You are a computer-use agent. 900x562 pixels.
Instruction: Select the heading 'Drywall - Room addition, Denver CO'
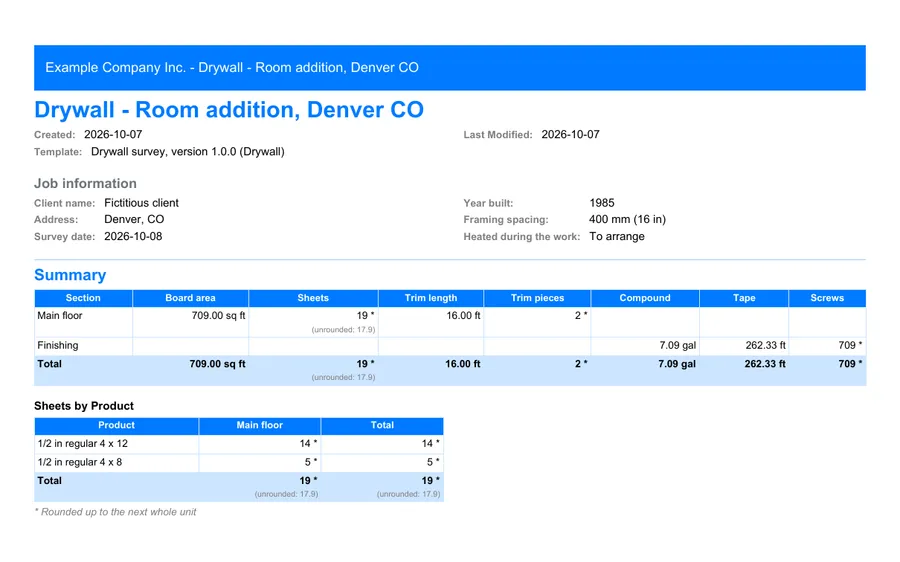(x=228, y=110)
